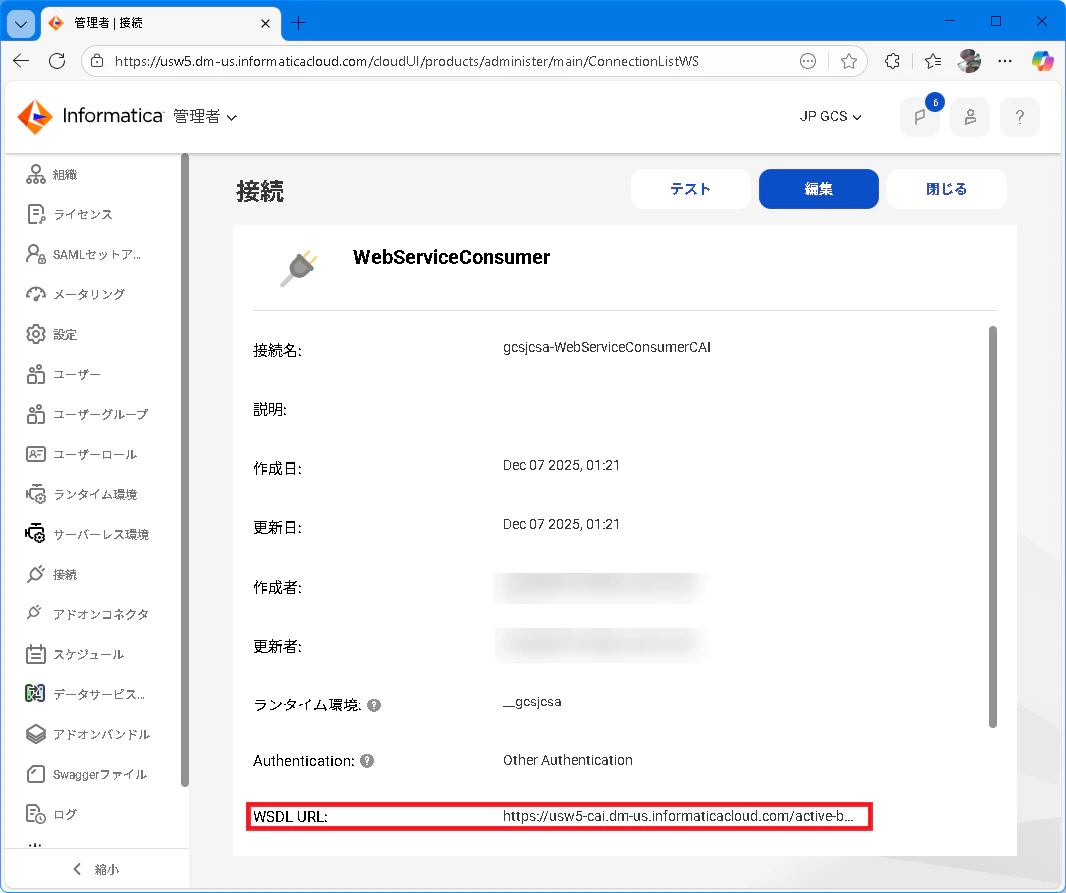Click the 閉じる button

(x=946, y=189)
